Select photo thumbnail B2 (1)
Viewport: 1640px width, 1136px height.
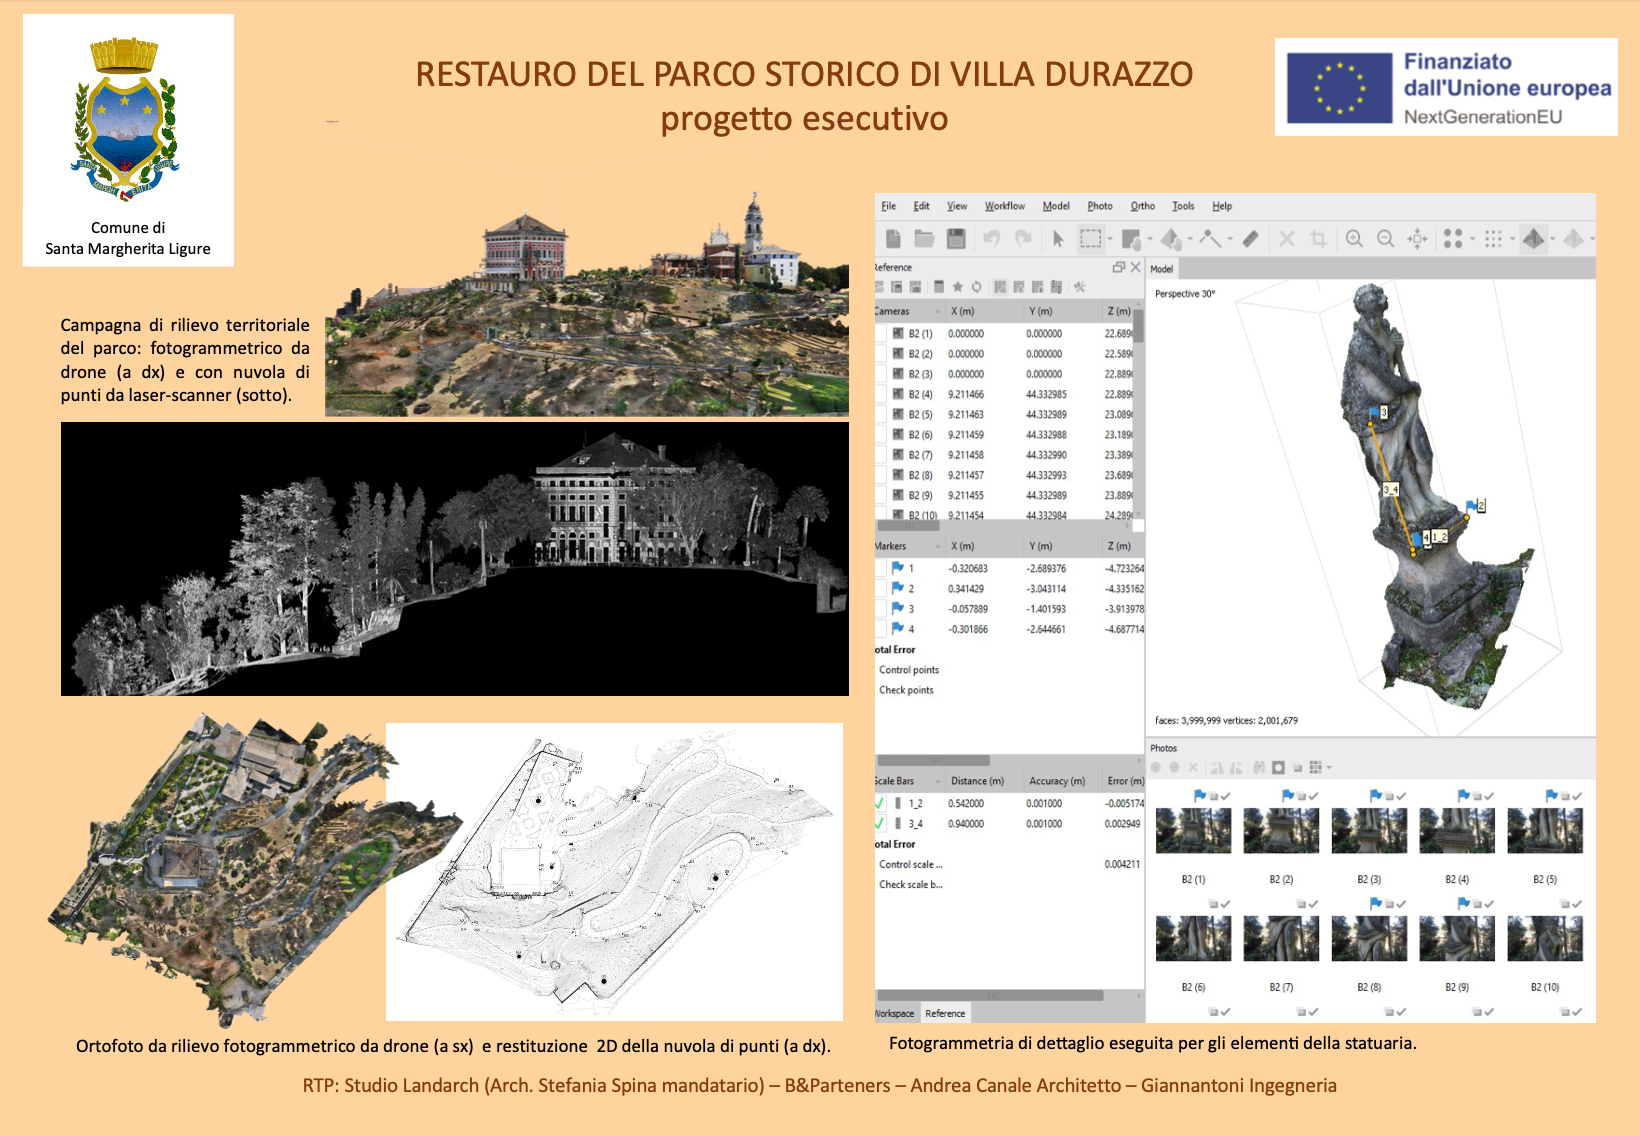1193,830
